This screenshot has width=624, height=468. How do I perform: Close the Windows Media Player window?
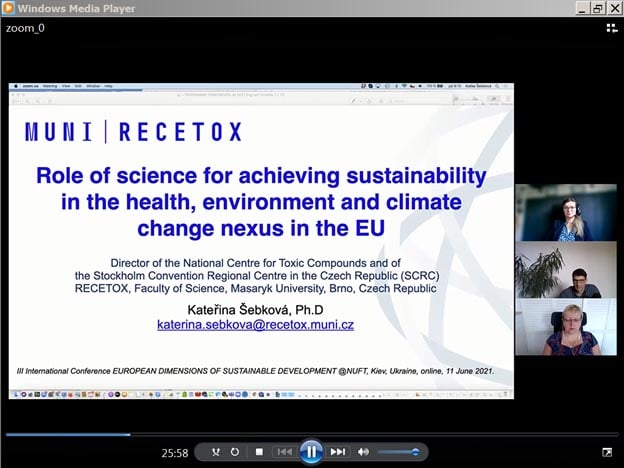(614, 8)
